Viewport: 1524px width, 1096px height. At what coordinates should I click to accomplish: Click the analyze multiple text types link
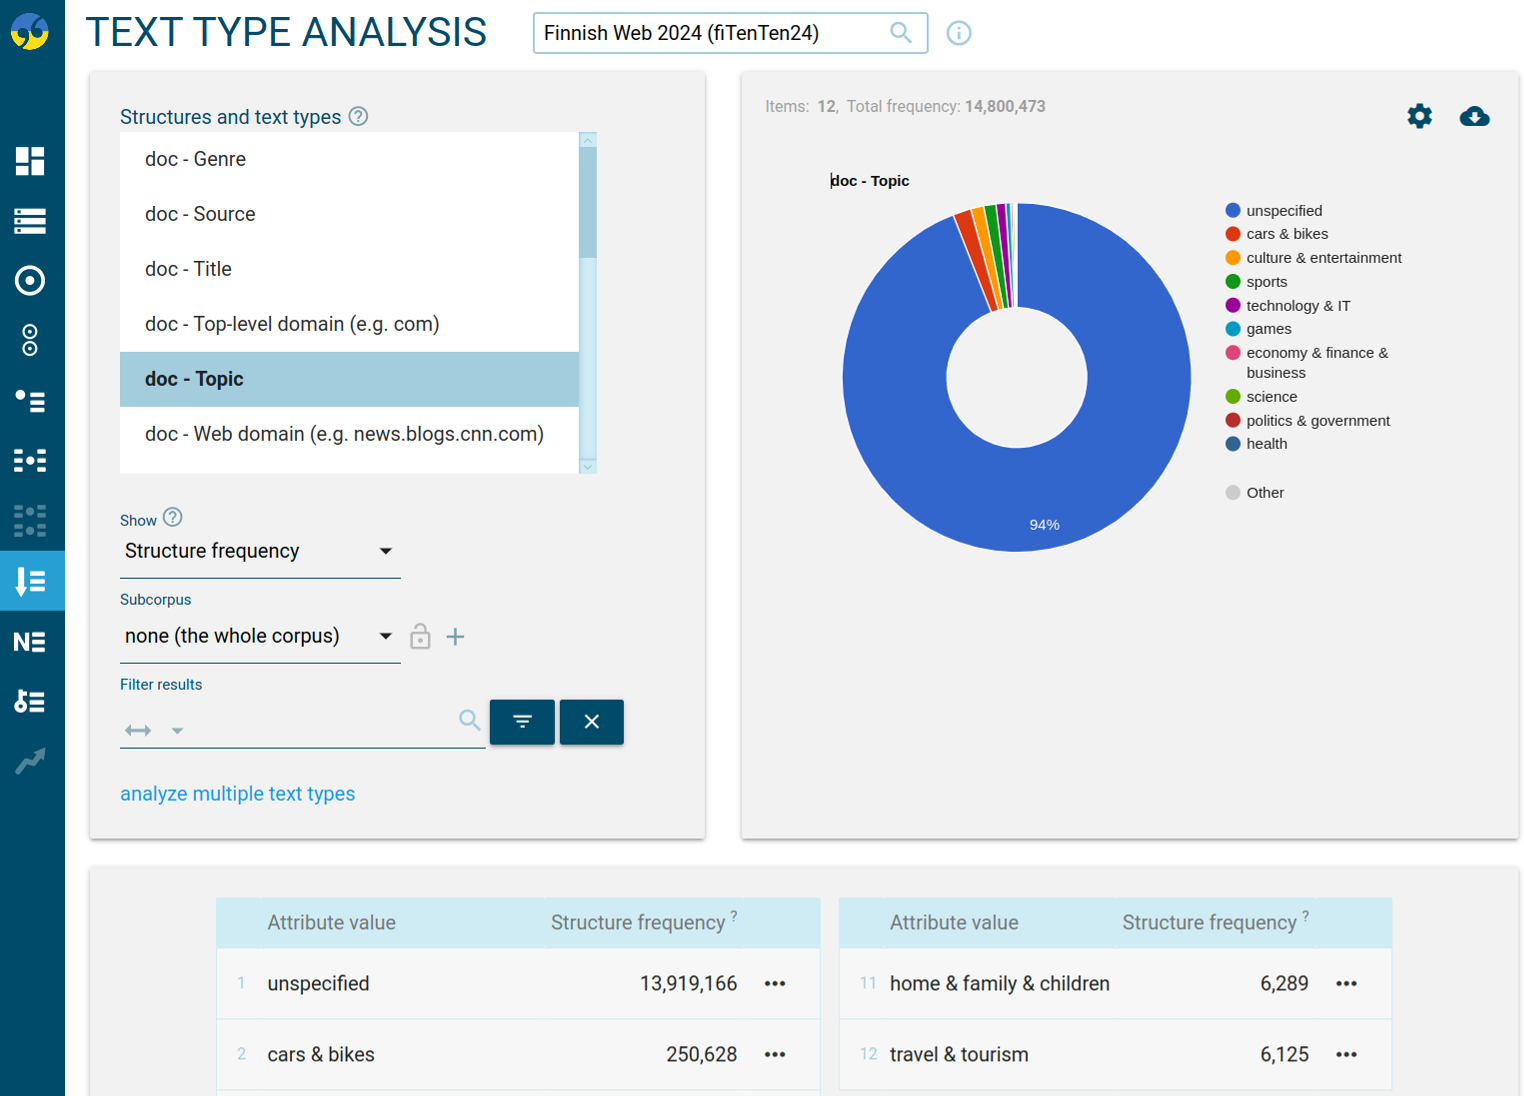tap(237, 793)
